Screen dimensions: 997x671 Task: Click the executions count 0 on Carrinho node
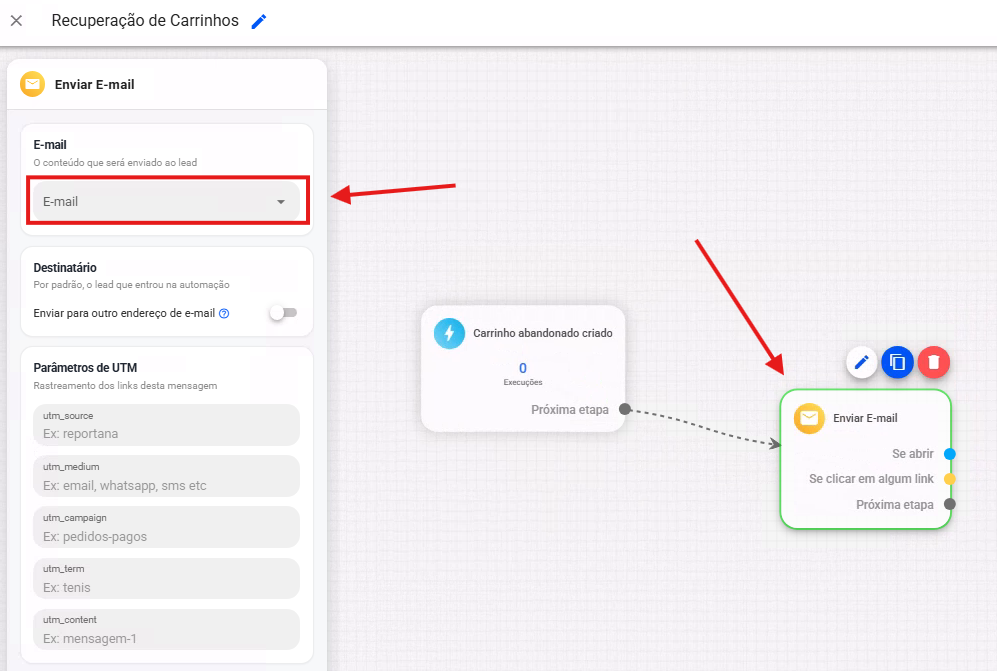pos(523,368)
